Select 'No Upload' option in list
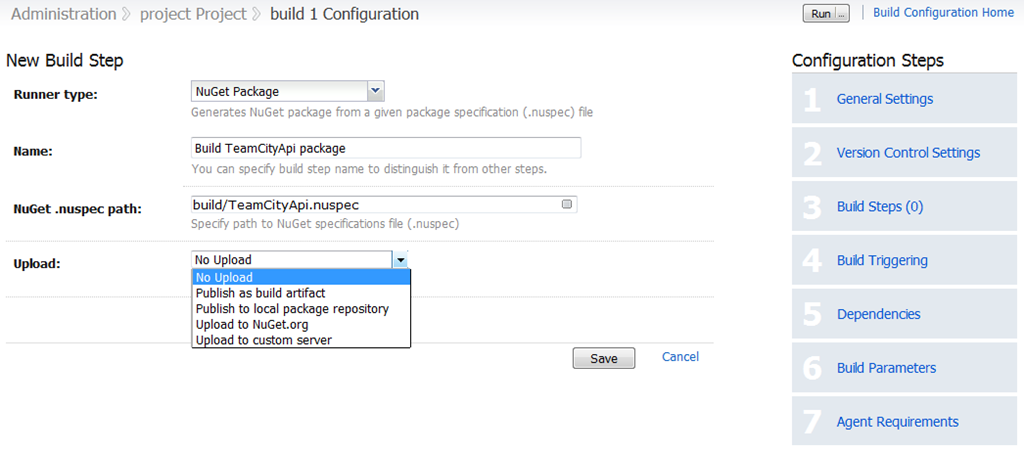1024x453 pixels. [x=301, y=277]
